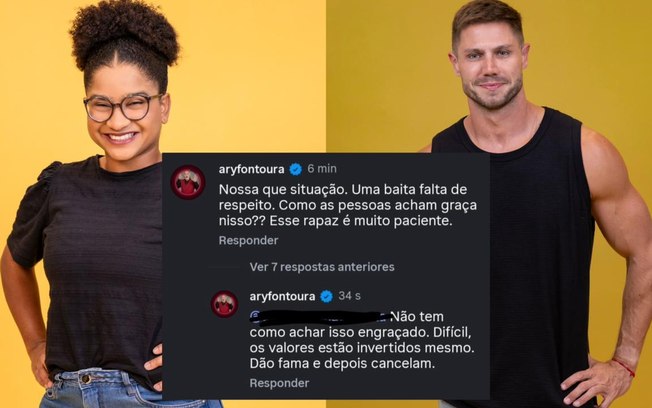Screen dimensions: 652x408
Task: Open aryfontoura's avatar on the reply comment
Action: (225, 304)
